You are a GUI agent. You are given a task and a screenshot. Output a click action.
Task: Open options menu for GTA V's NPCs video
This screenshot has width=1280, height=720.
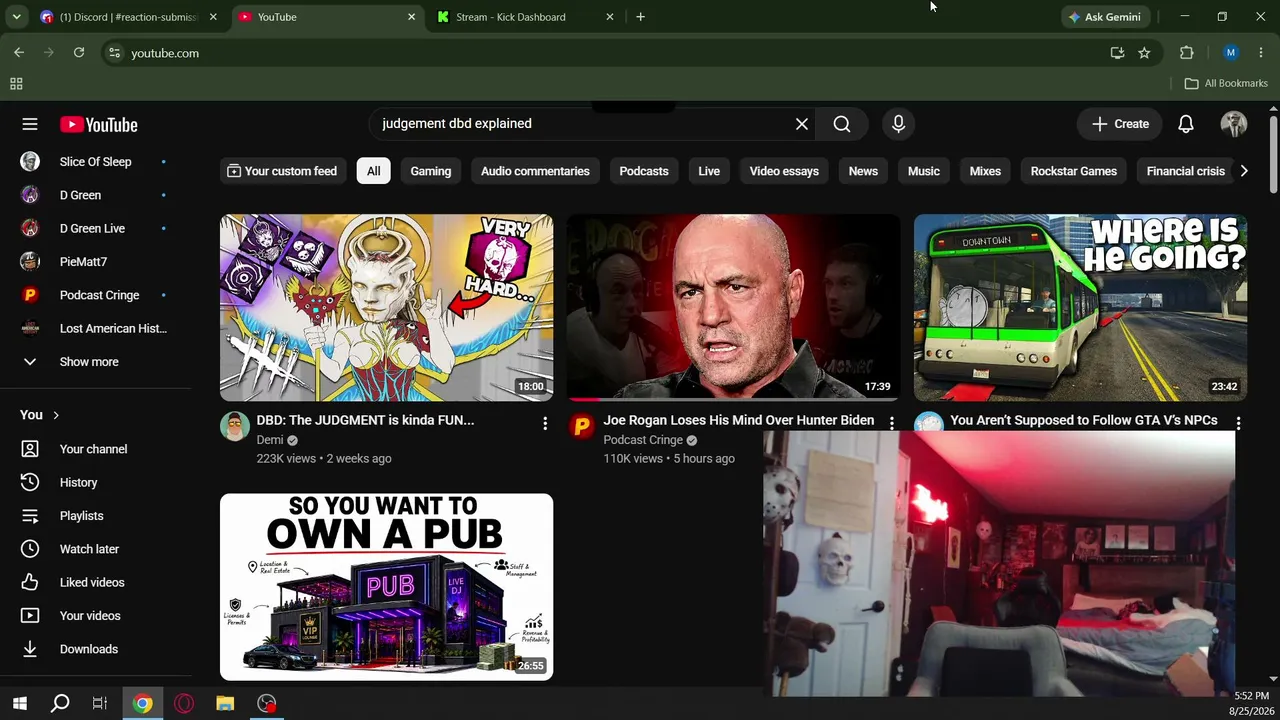[1238, 424]
